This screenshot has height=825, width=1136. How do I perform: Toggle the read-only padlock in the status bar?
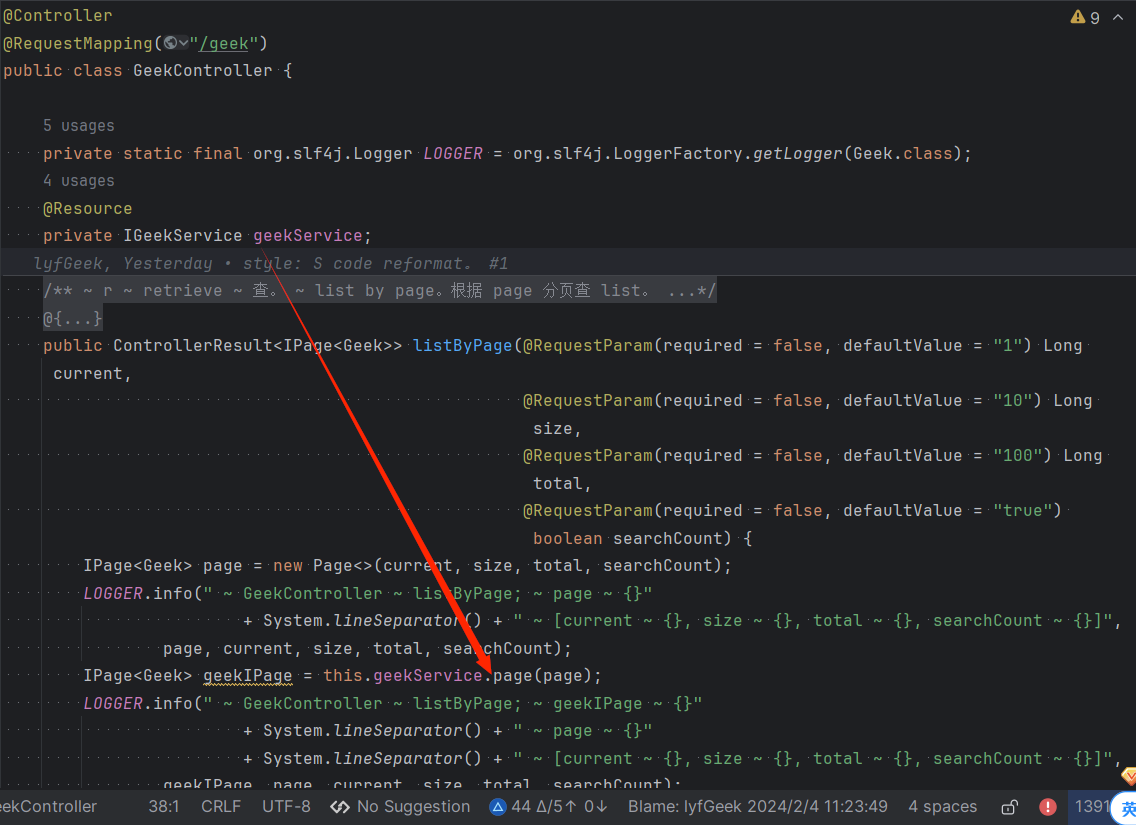point(1008,806)
